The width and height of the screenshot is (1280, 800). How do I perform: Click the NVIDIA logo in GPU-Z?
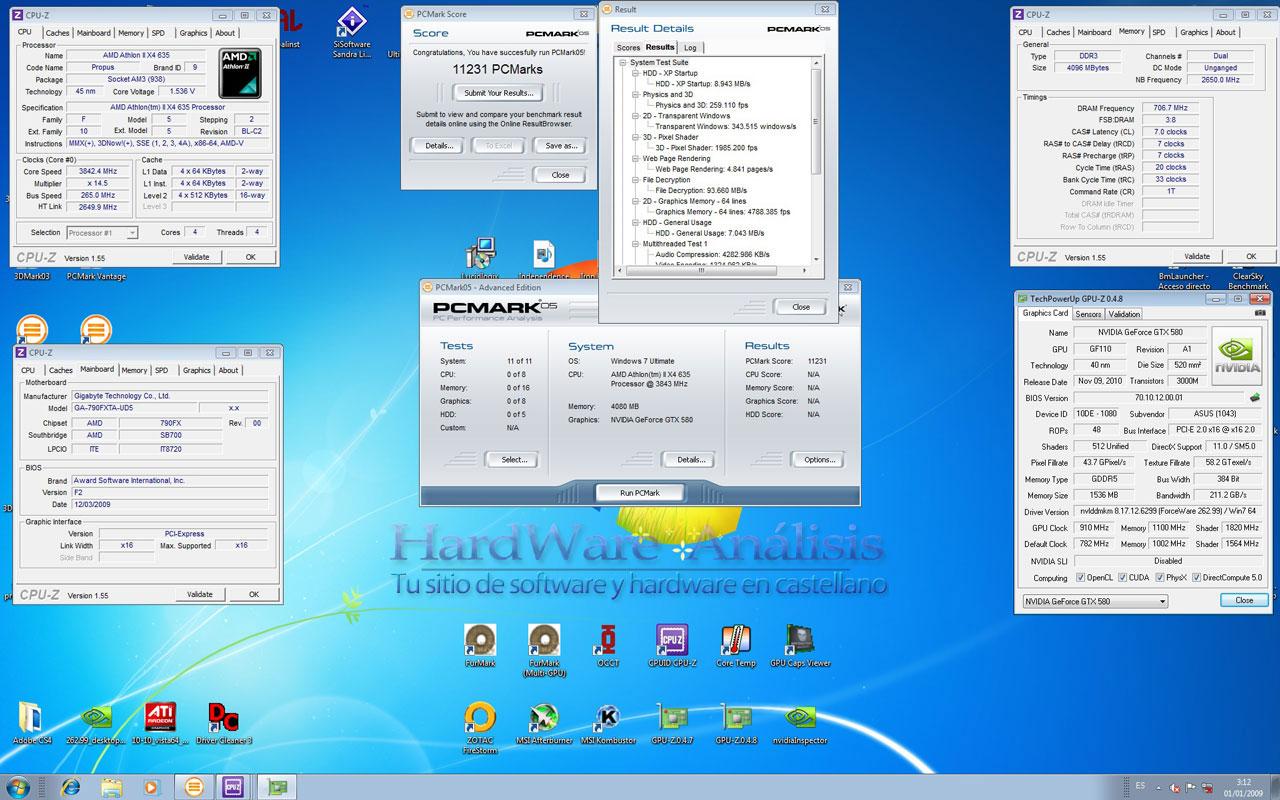point(1237,355)
